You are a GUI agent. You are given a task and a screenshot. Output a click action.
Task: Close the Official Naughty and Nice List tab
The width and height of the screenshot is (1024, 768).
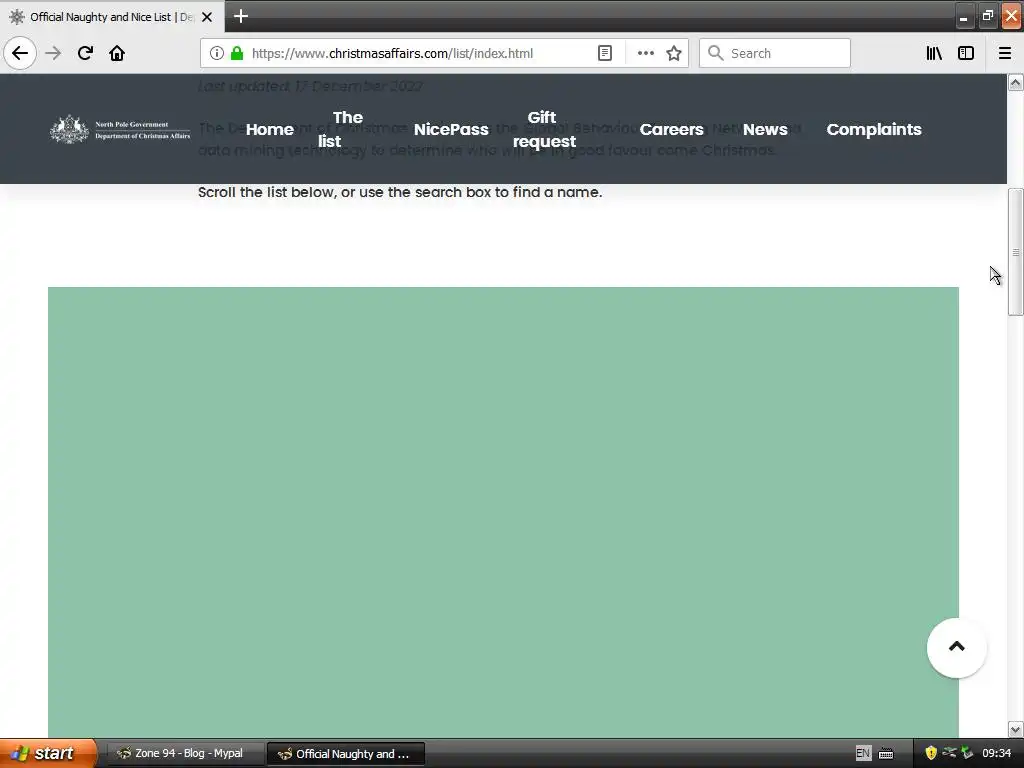point(207,17)
